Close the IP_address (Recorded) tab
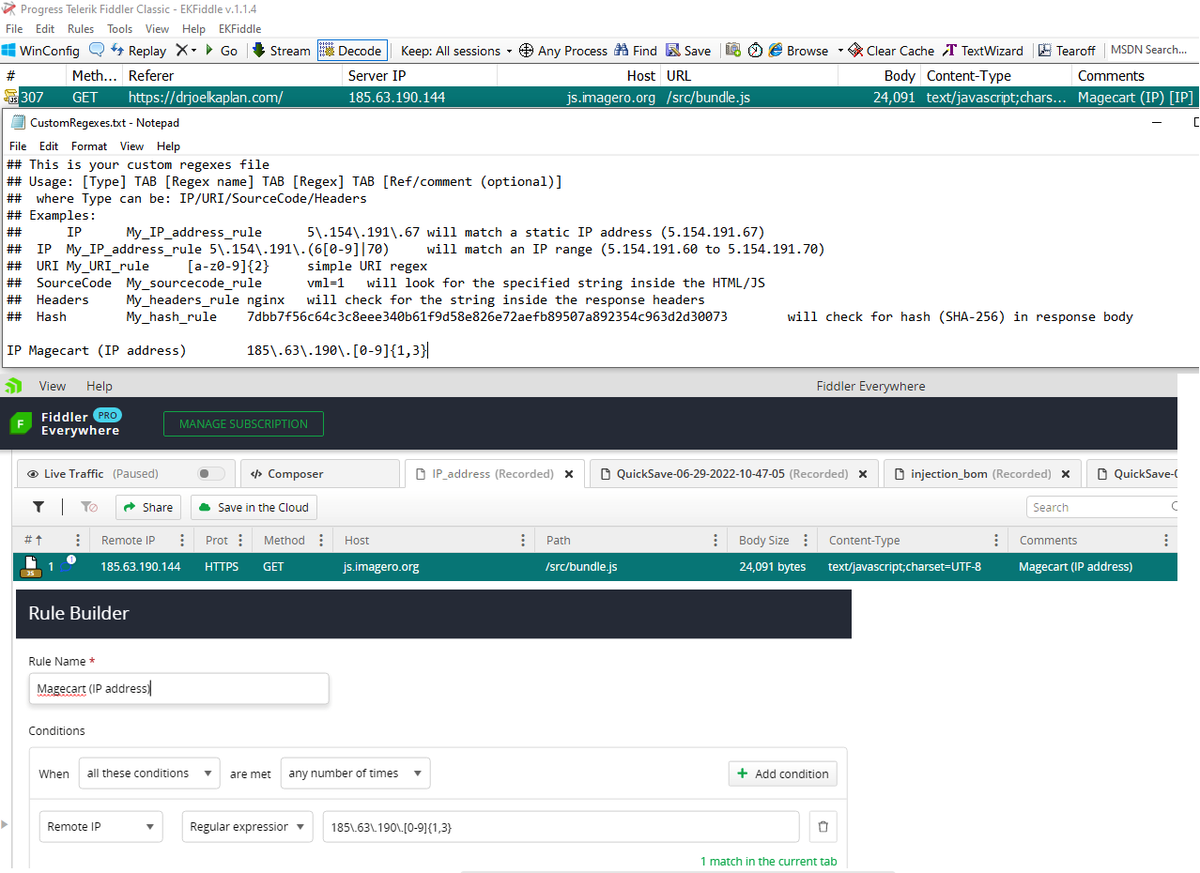The height and width of the screenshot is (873, 1200). [569, 474]
